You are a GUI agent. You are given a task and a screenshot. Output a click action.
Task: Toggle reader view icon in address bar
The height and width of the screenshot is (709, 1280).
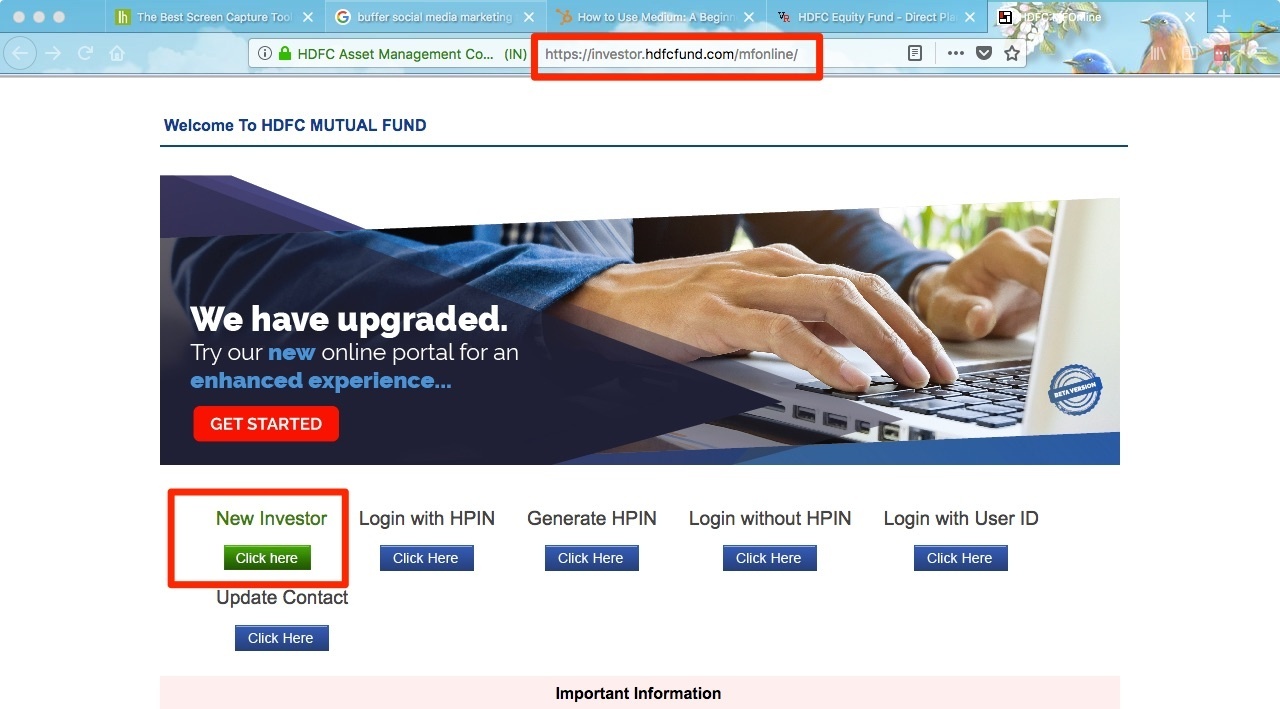(x=914, y=54)
